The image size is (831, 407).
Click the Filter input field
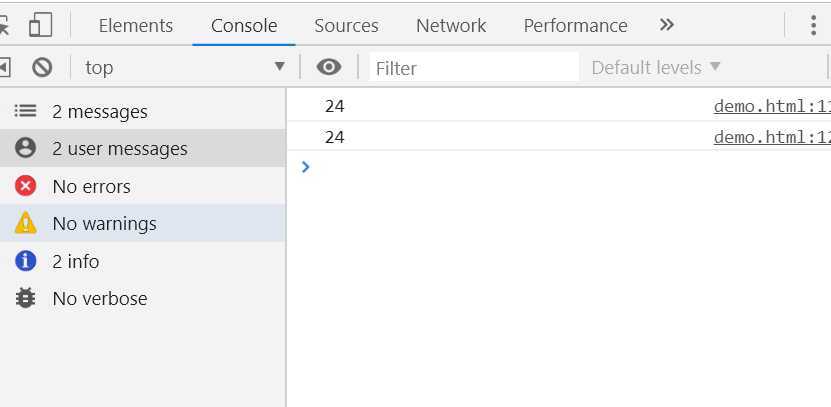[x=474, y=68]
